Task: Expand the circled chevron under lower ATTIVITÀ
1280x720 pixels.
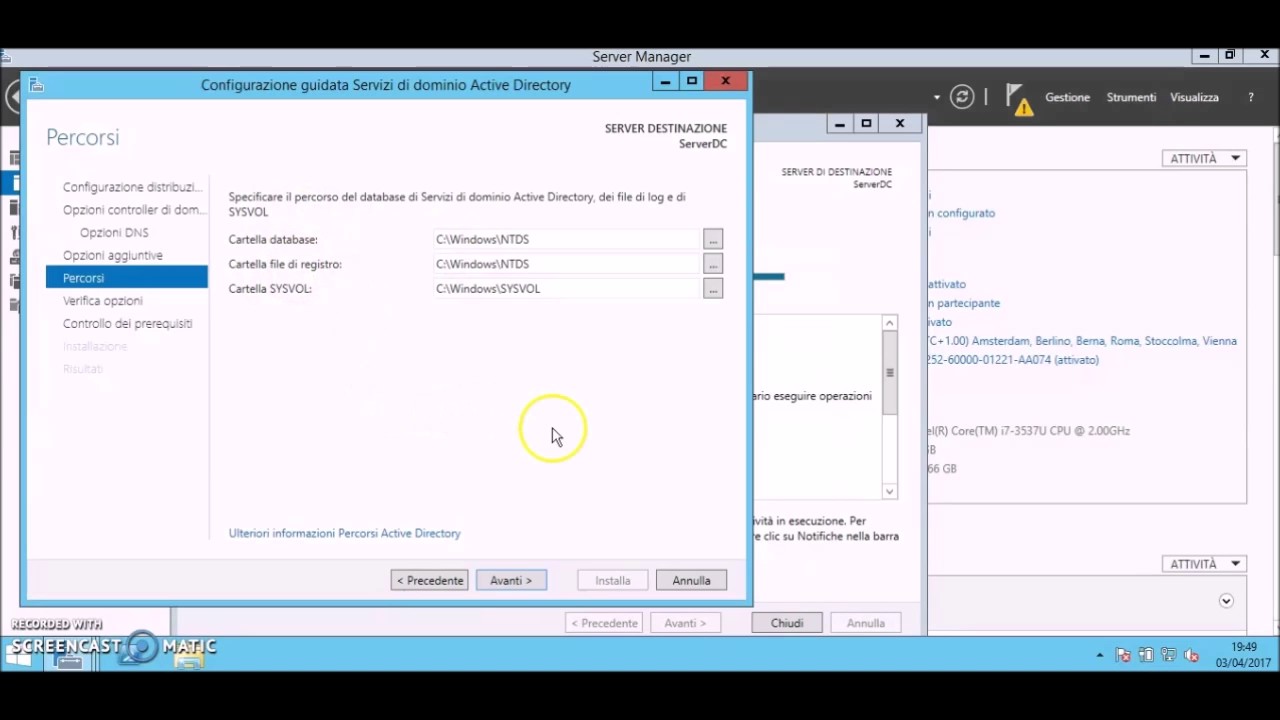Action: 1226,601
